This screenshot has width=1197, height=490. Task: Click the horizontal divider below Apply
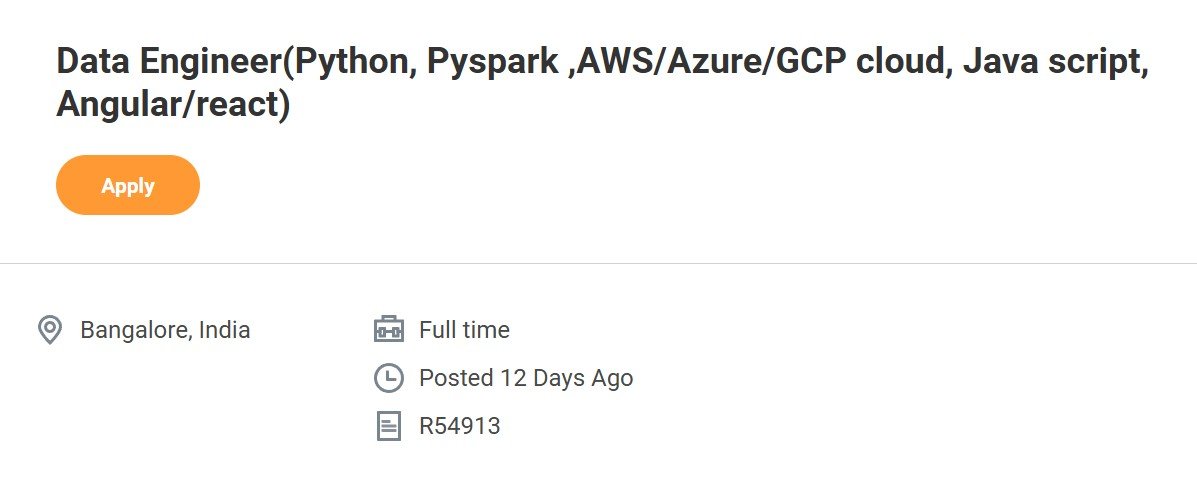click(598, 263)
